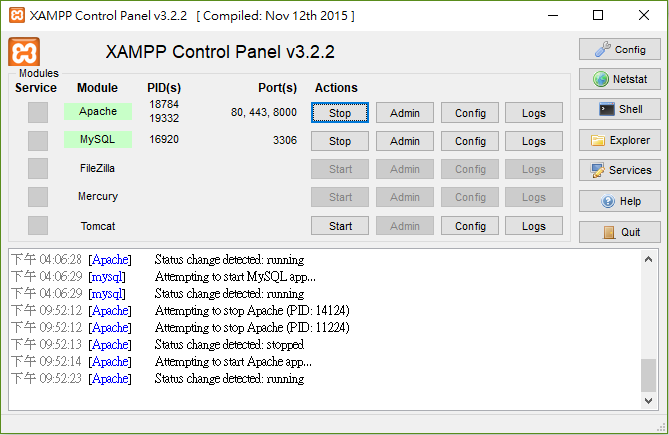This screenshot has height=435, width=669.
Task: Toggle the MySQL service checkbox
Action: (38, 141)
